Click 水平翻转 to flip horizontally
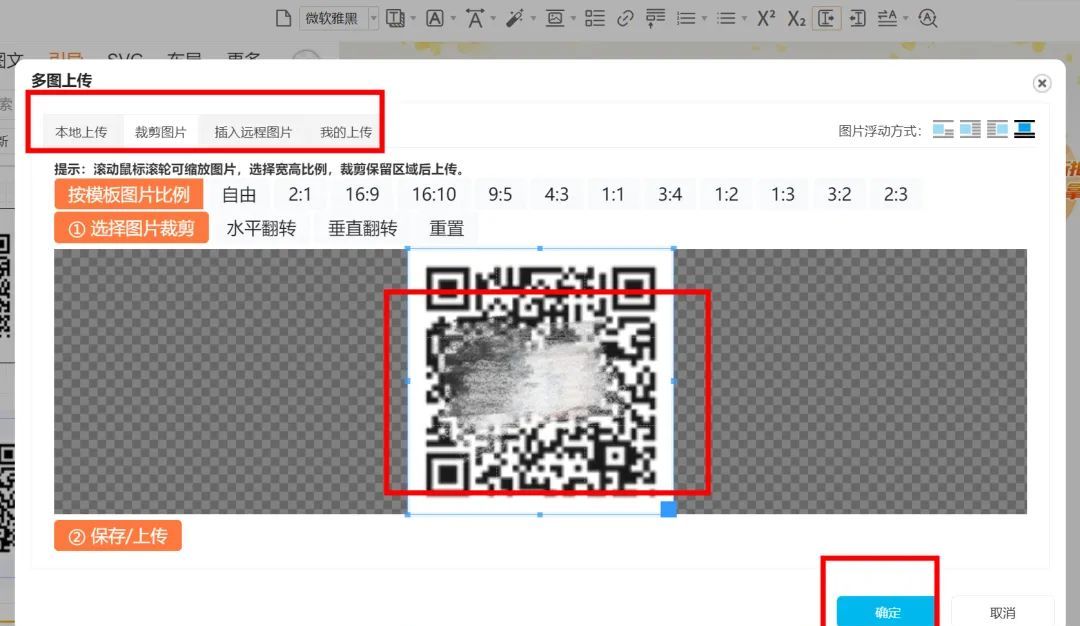The image size is (1080, 626). tap(261, 228)
